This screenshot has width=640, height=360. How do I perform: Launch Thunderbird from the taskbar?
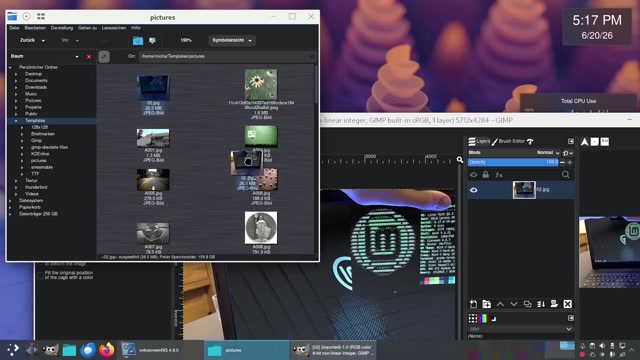[88, 350]
